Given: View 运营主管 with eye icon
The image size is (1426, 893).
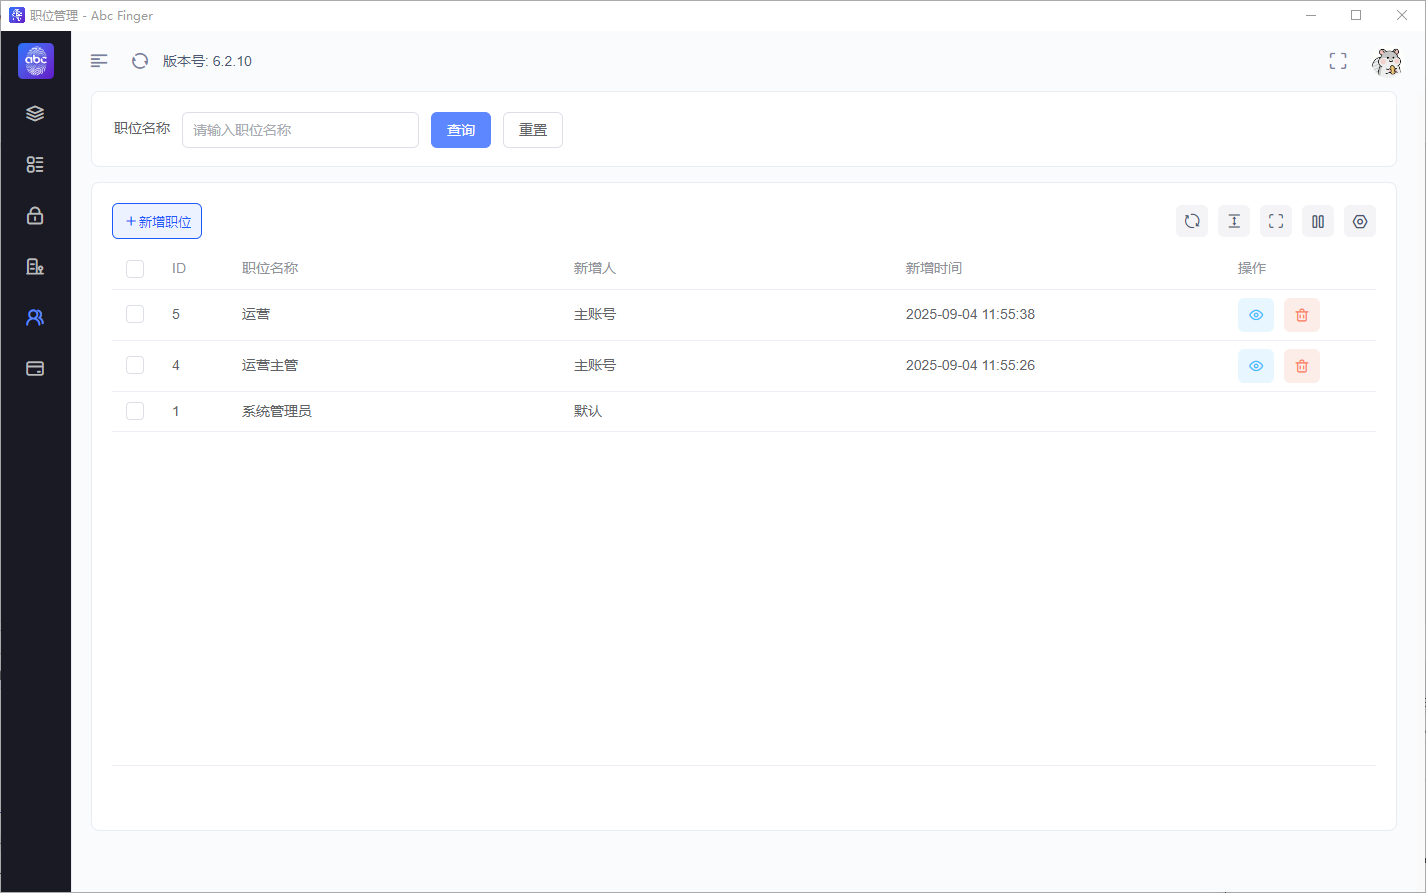Looking at the screenshot, I should pos(1256,366).
